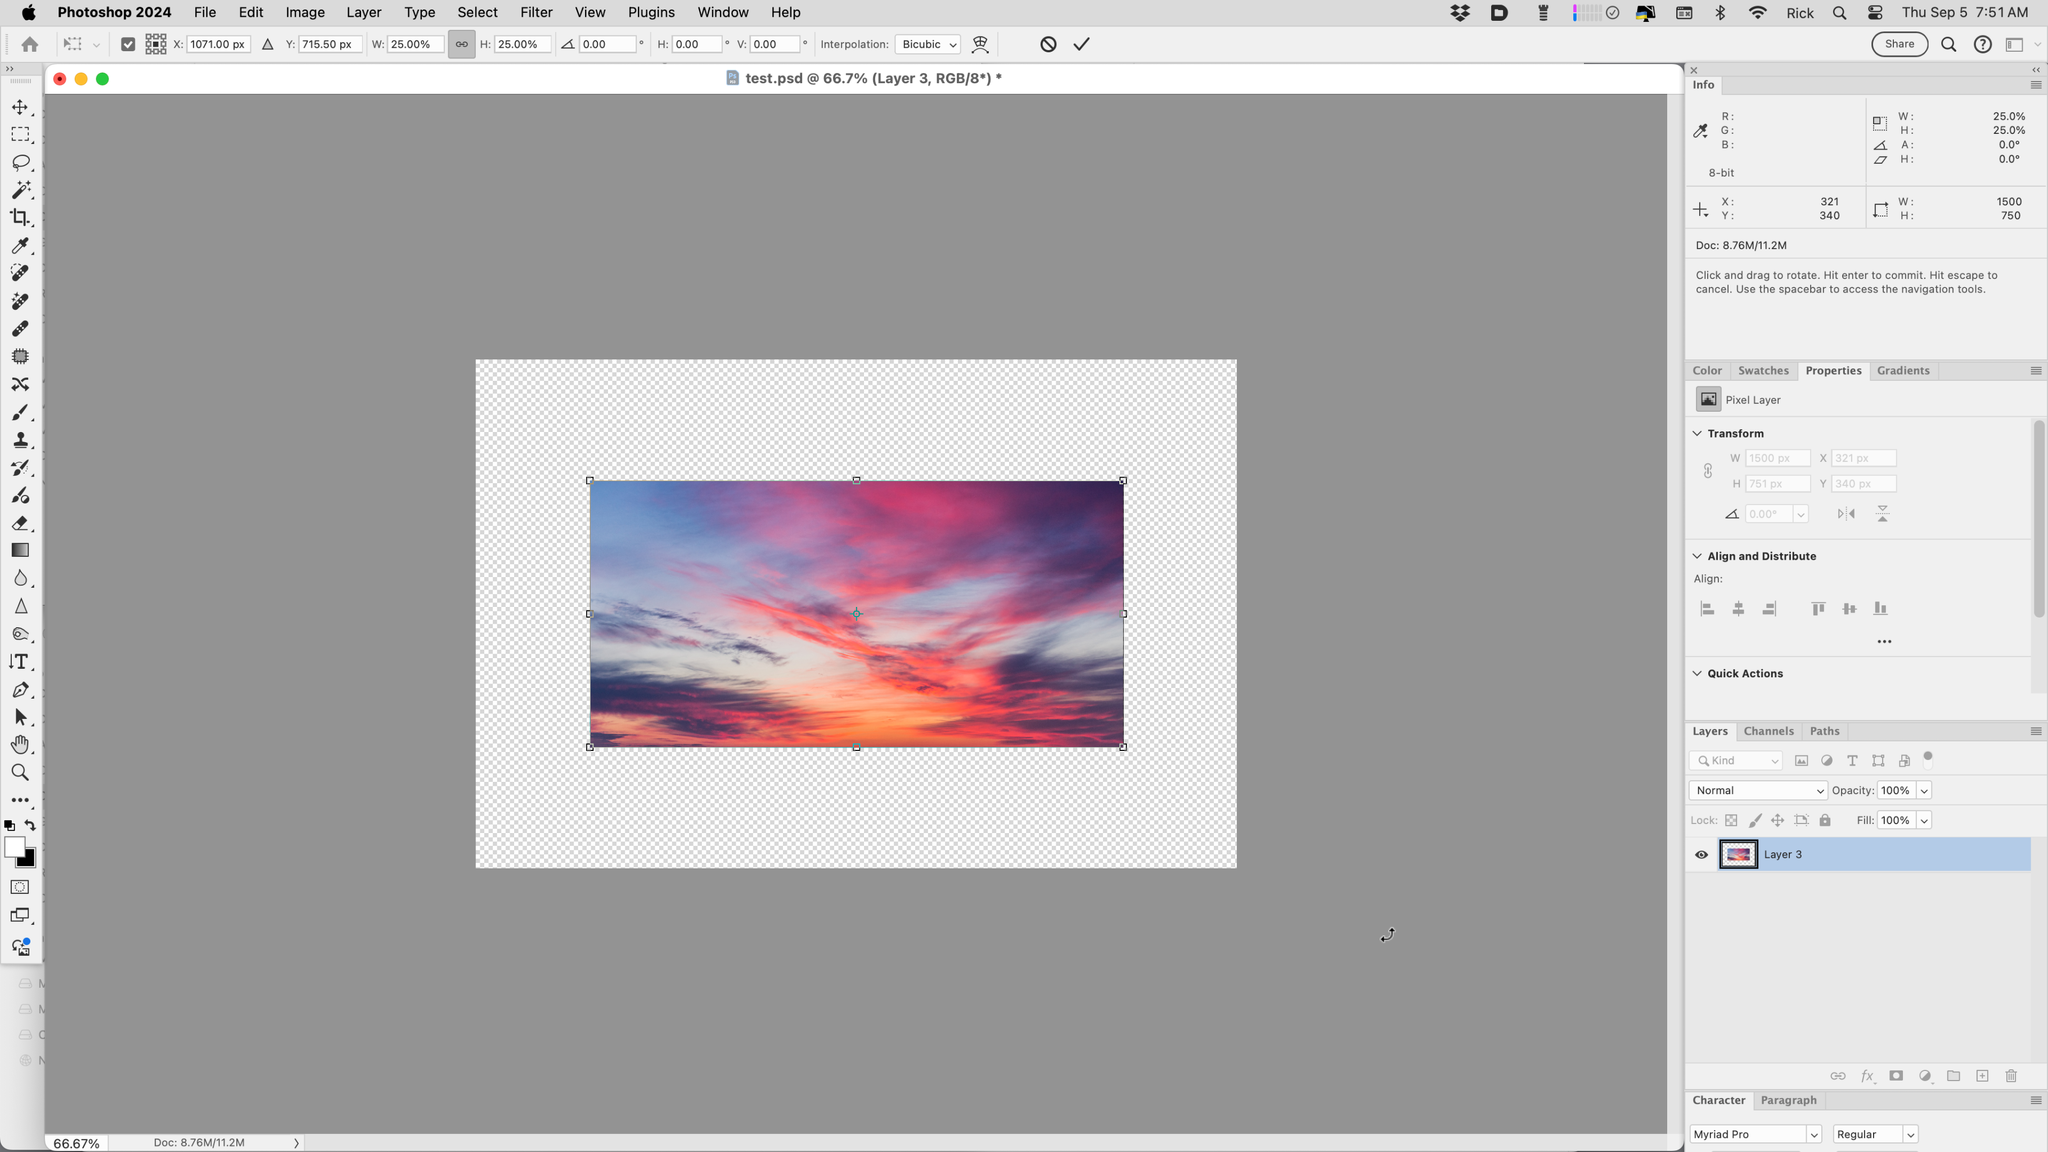2048x1152 pixels.
Task: Select the Crop tool
Action: pos(20,217)
